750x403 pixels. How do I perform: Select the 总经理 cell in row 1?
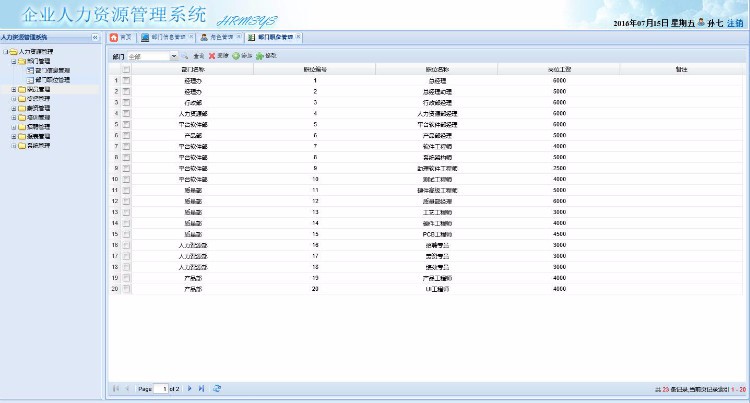pyautogui.click(x=437, y=80)
